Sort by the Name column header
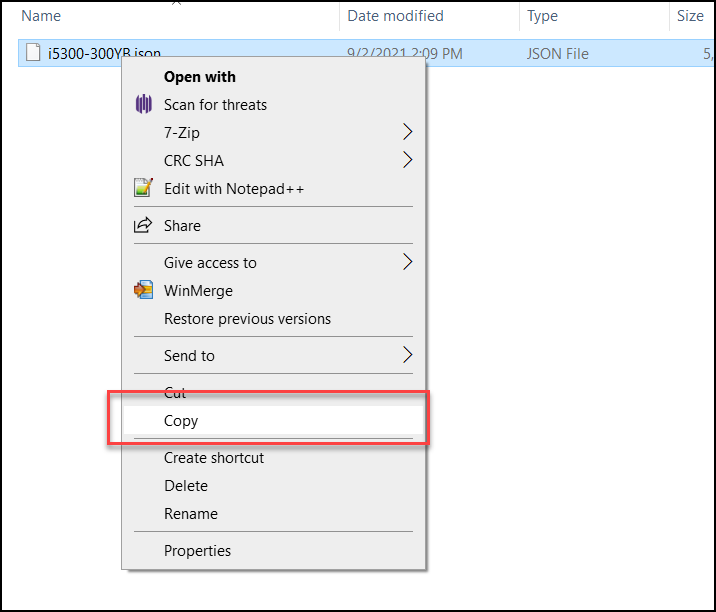Image resolution: width=716 pixels, height=612 pixels. (x=41, y=16)
